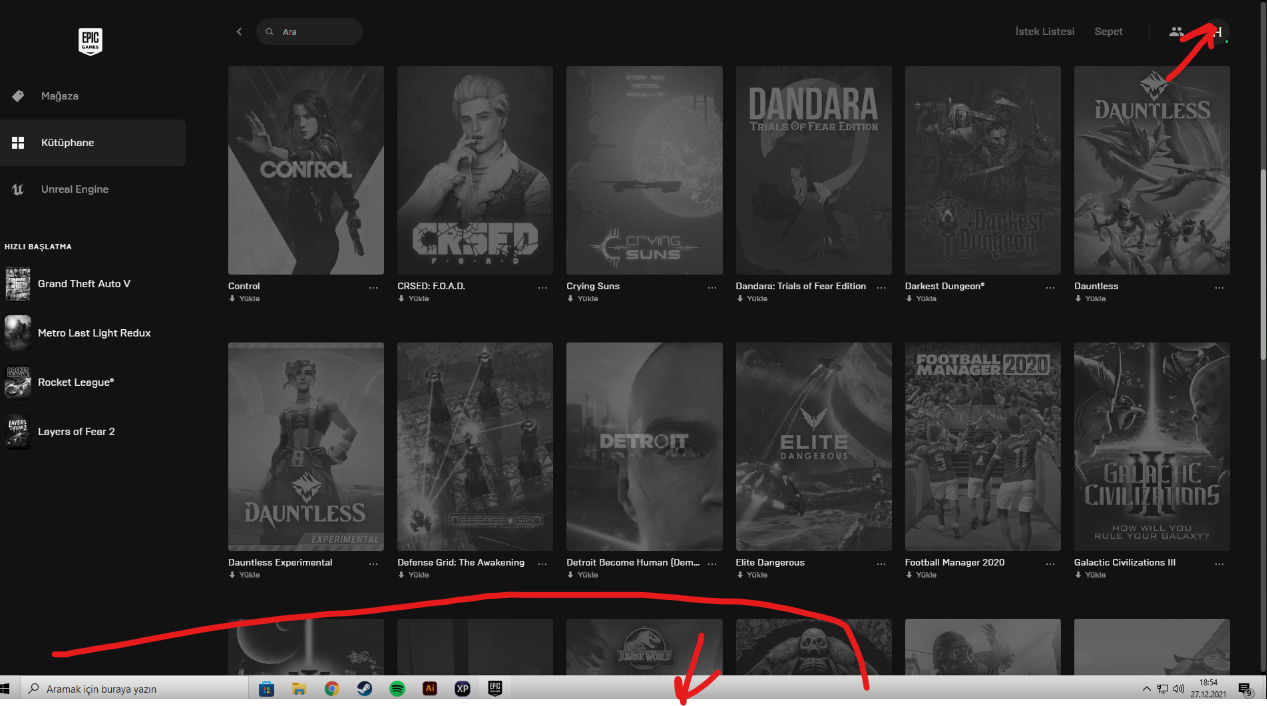Launch Metro Last Light Redux quick-launch icon
This screenshot has width=1267, height=706.
(18, 333)
